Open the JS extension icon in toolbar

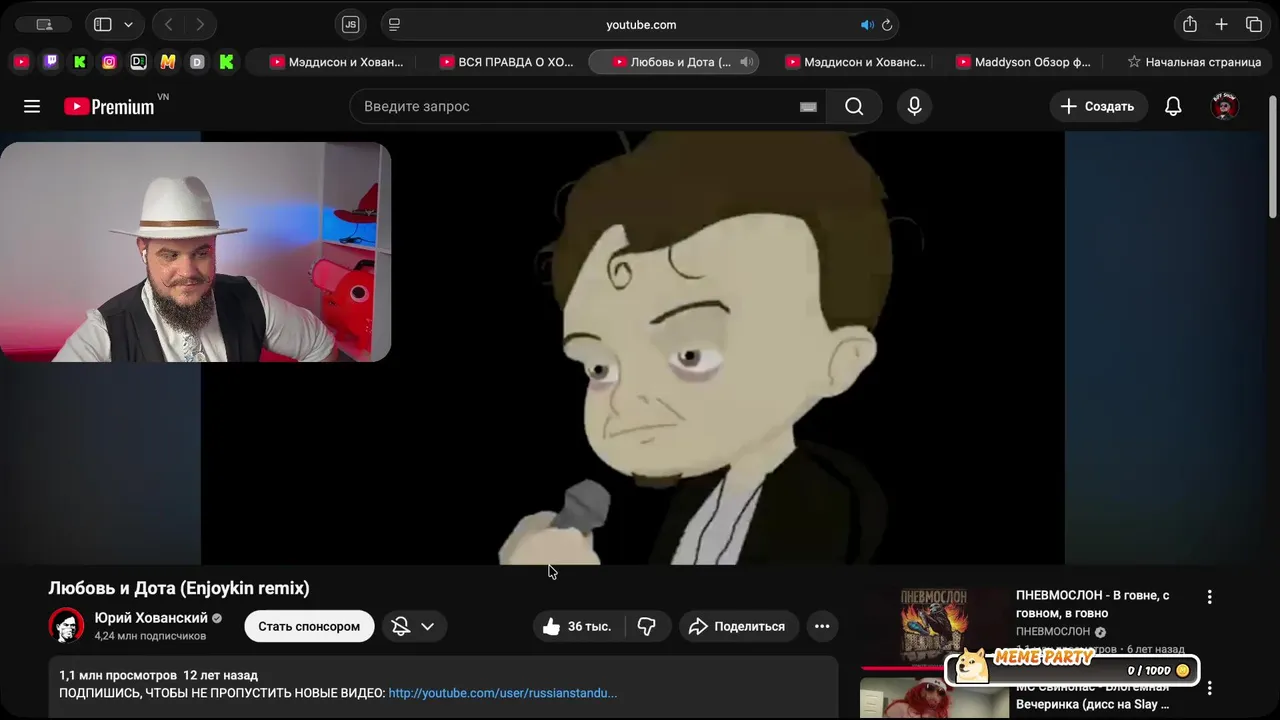pyautogui.click(x=350, y=25)
